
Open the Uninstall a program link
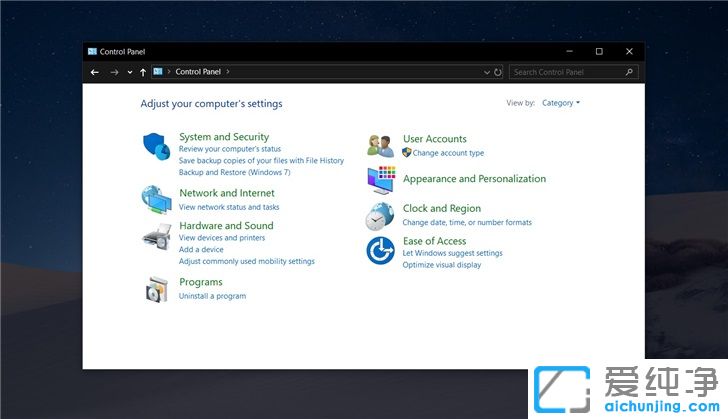(x=212, y=296)
